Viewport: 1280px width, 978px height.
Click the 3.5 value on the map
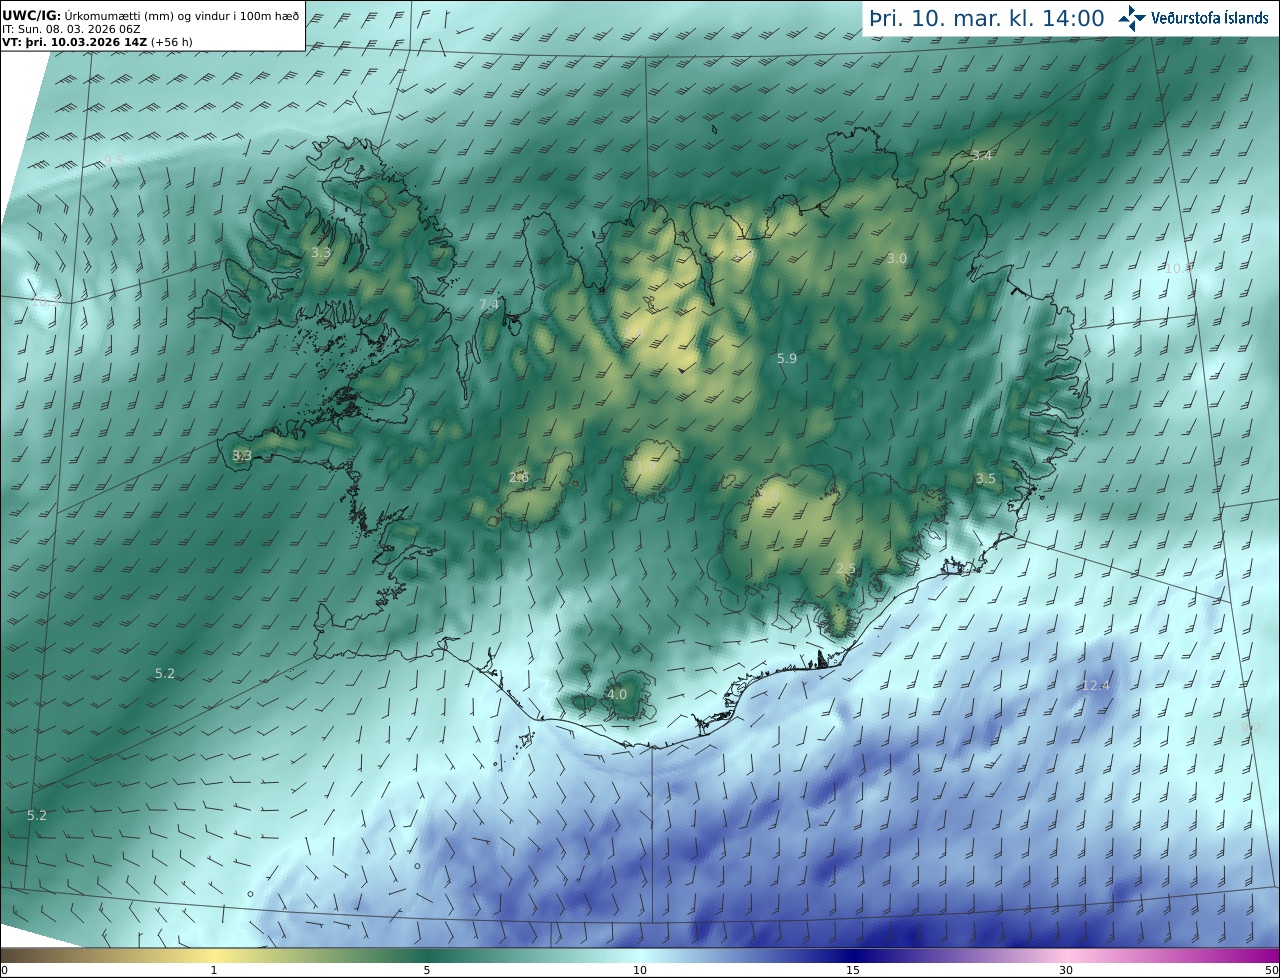click(x=986, y=478)
